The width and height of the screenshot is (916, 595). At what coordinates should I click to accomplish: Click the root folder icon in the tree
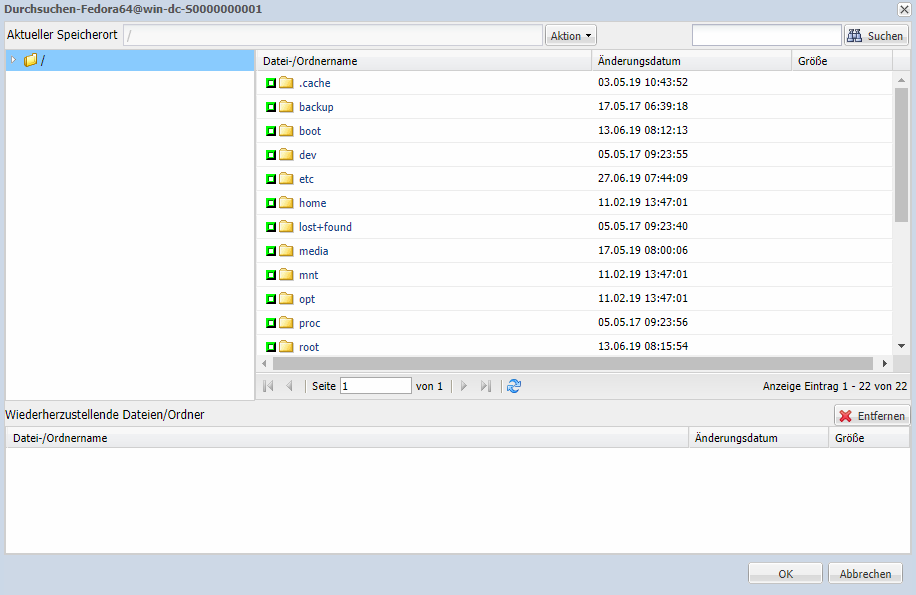pyautogui.click(x=31, y=61)
